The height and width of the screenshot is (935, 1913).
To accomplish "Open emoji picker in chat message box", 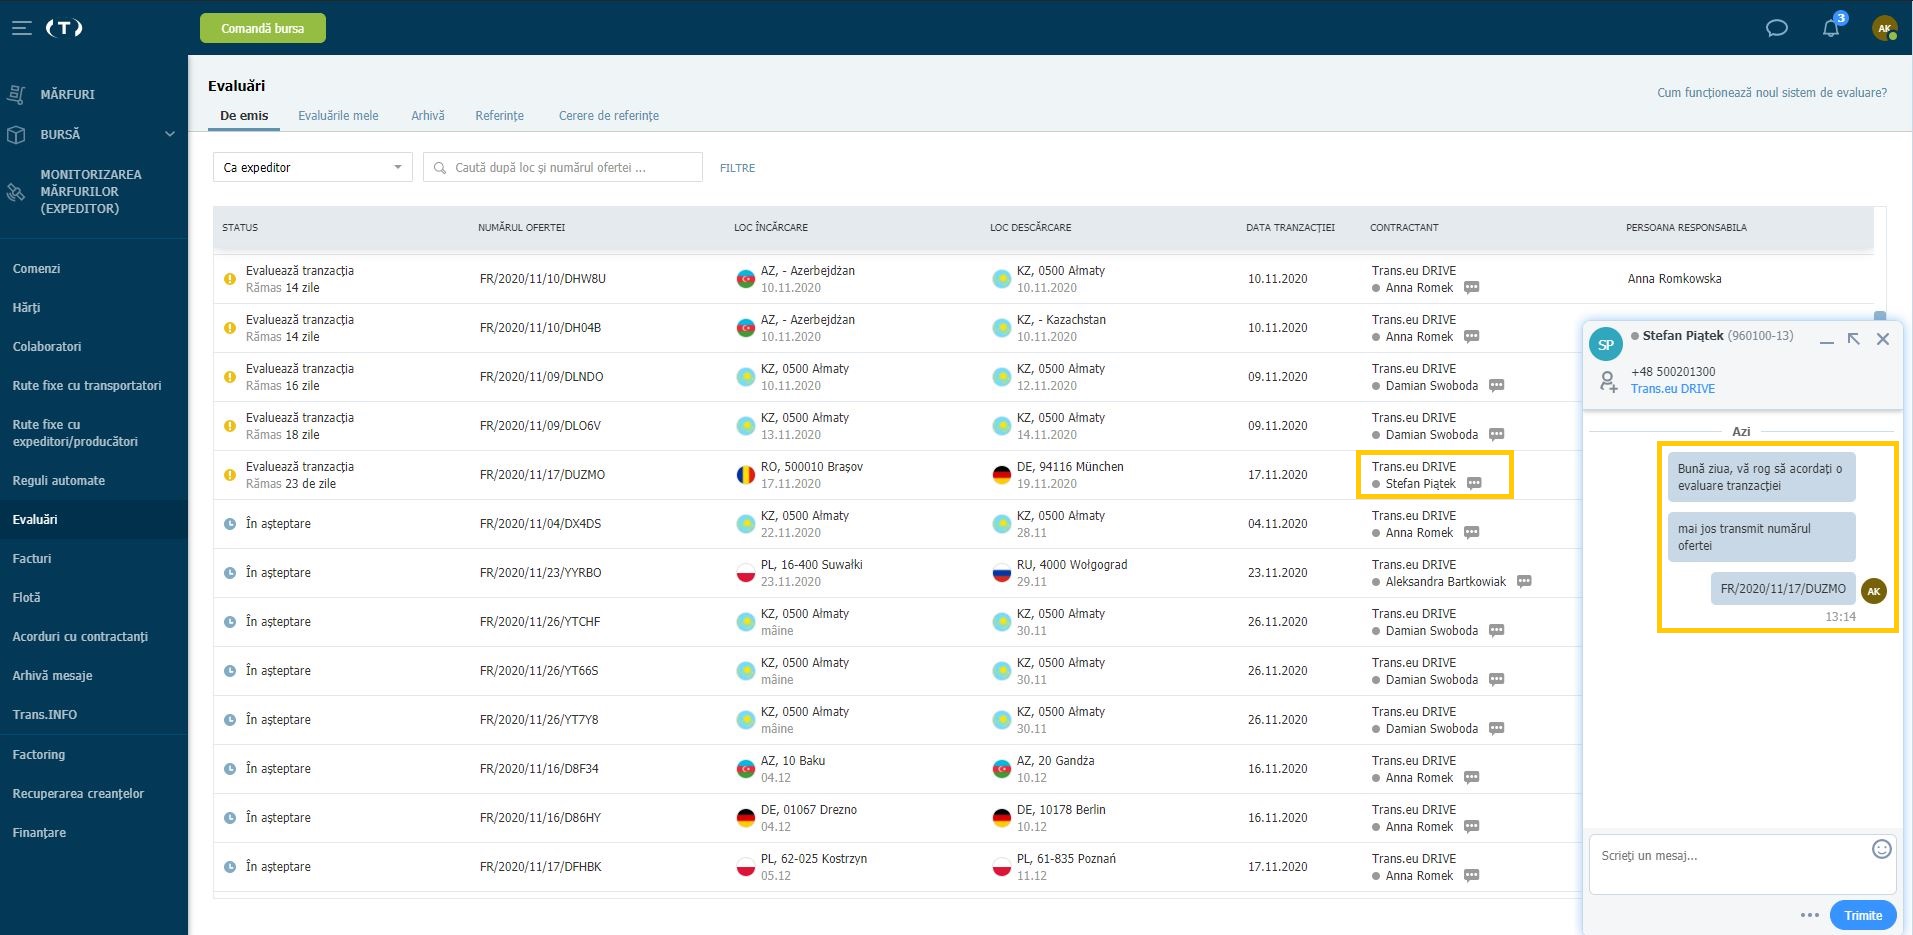I will click(x=1881, y=849).
